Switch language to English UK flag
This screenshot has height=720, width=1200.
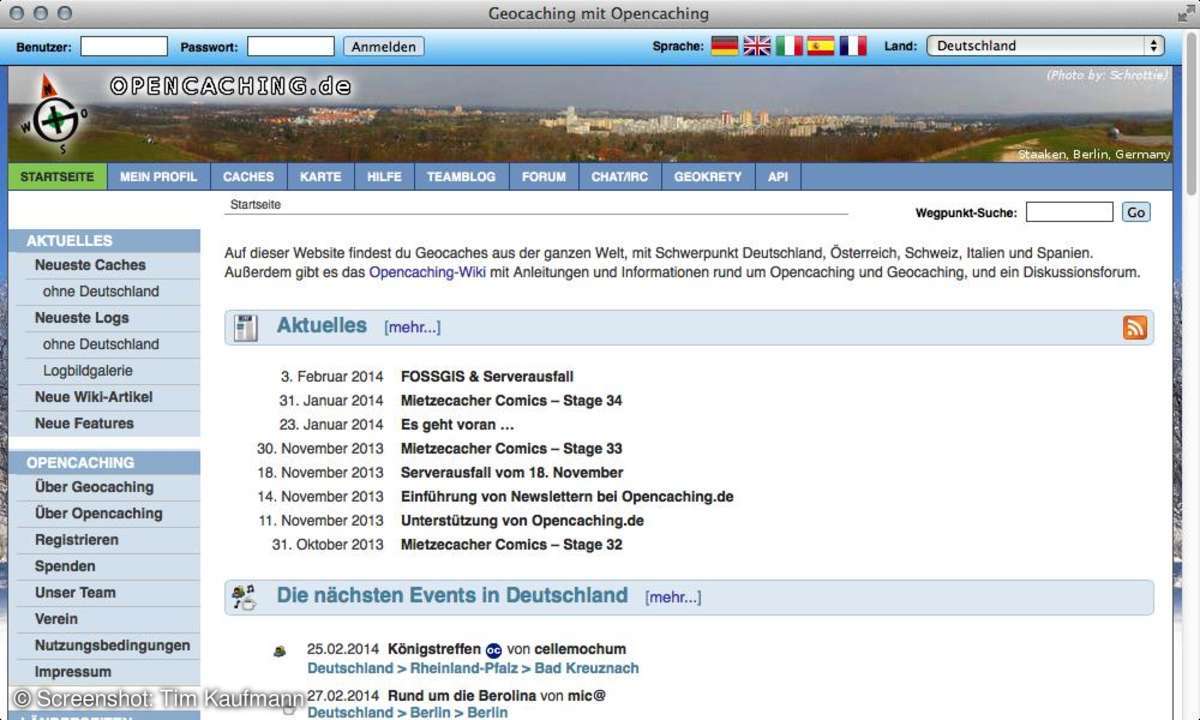point(757,46)
